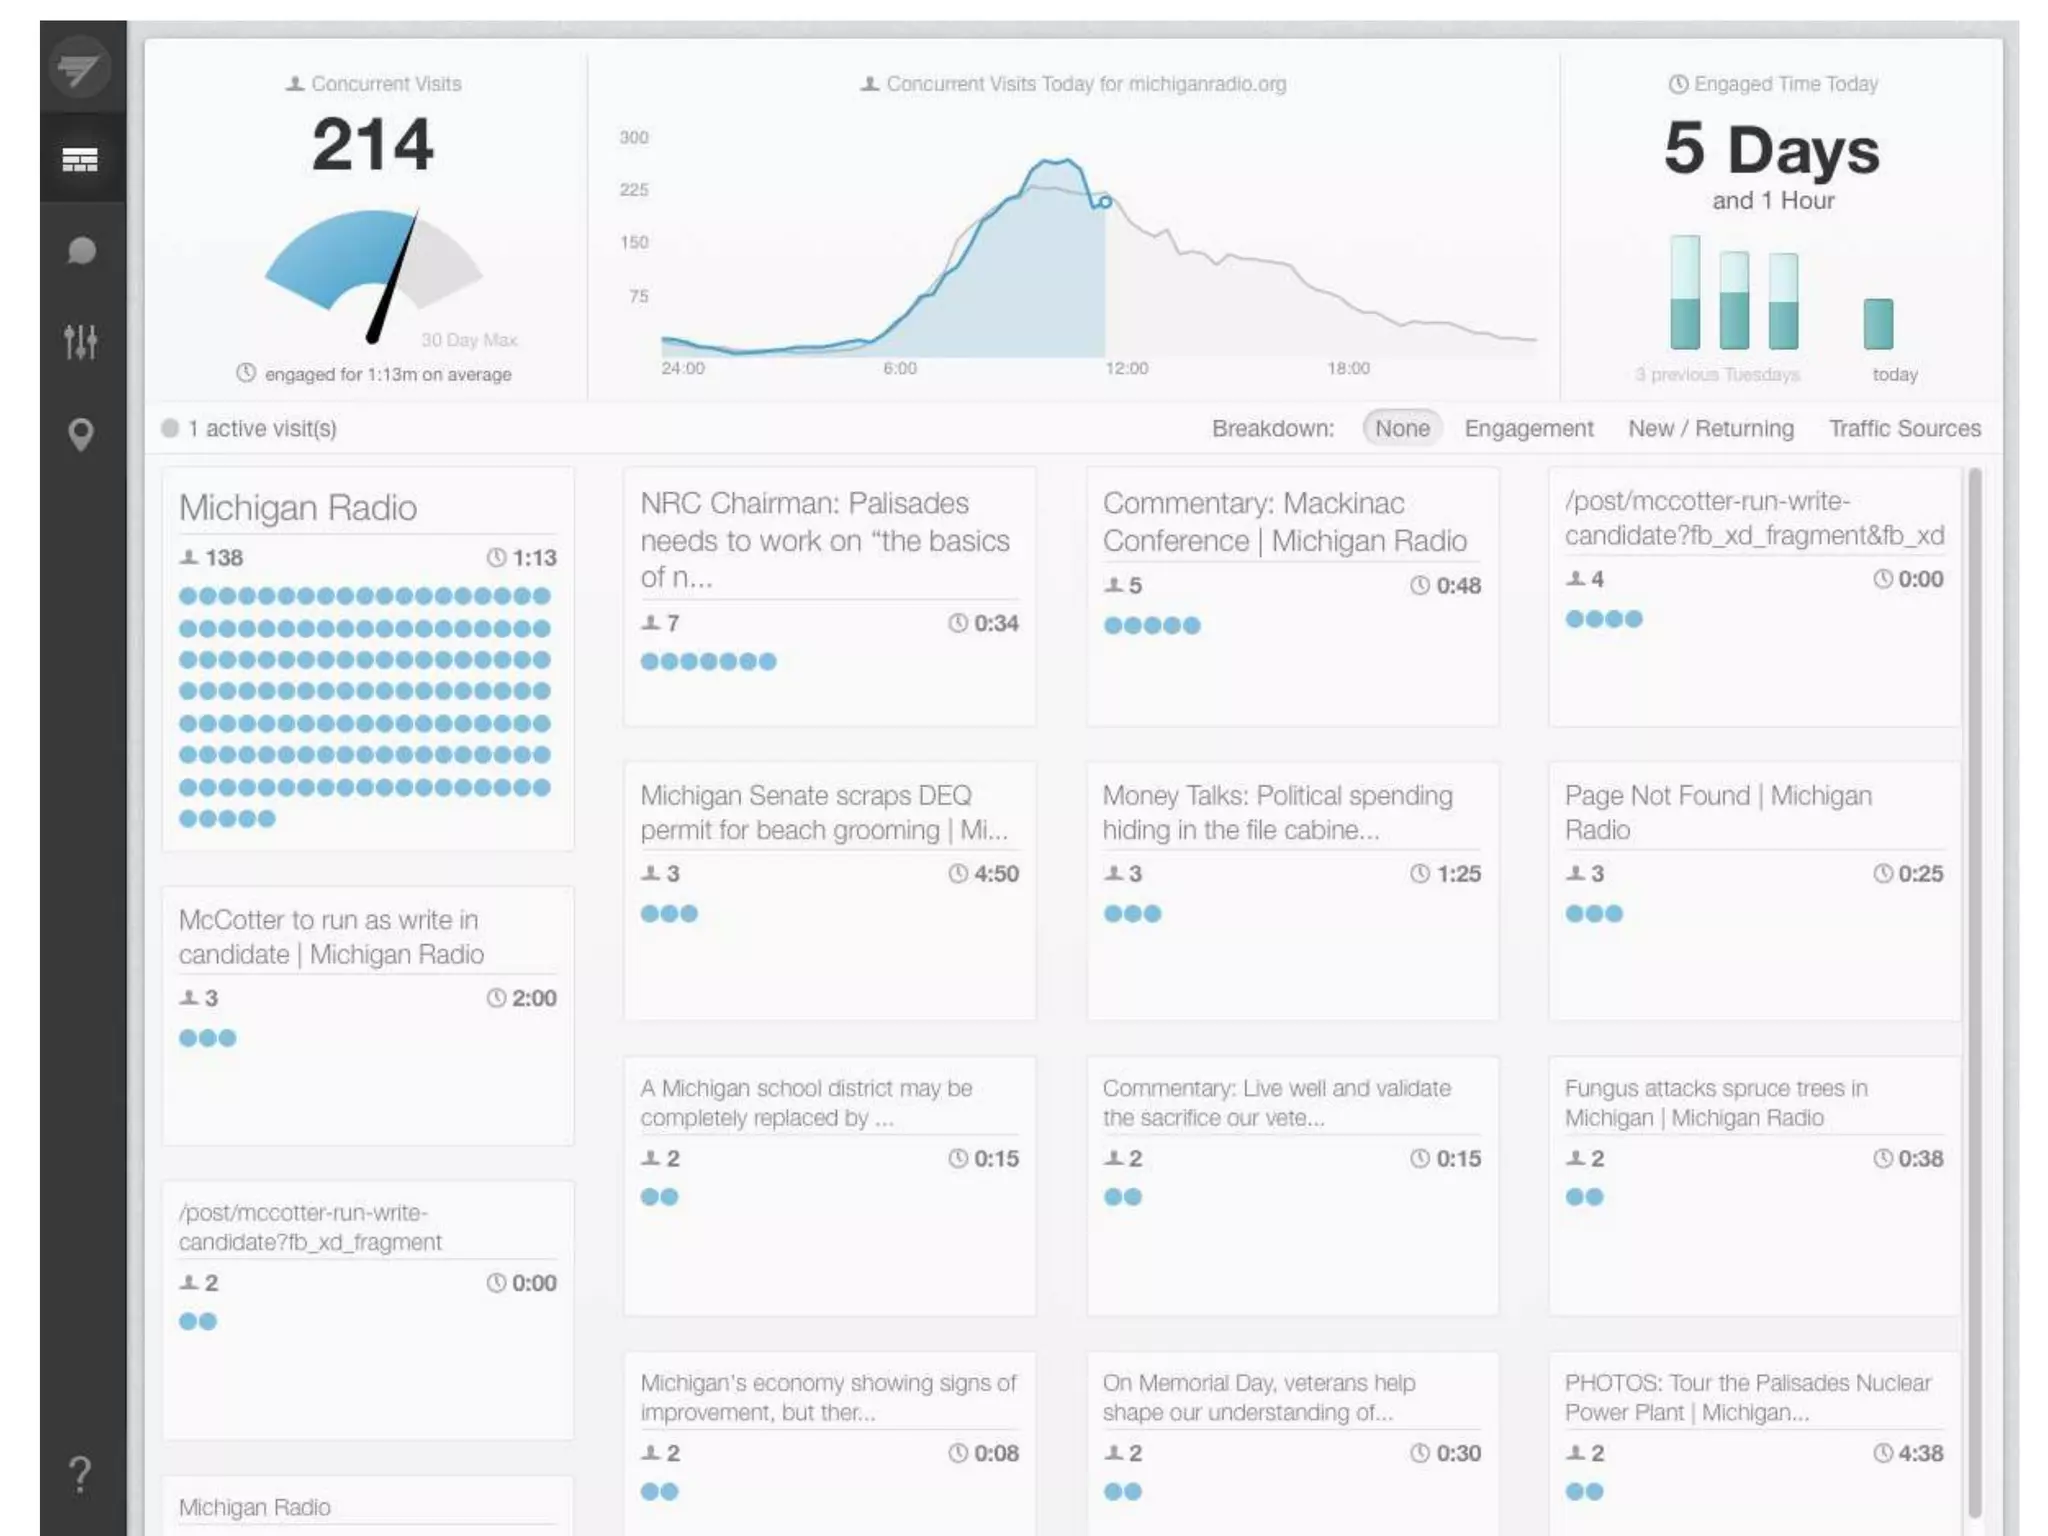
Task: Open the Michigan Radio page card
Action: point(298,508)
